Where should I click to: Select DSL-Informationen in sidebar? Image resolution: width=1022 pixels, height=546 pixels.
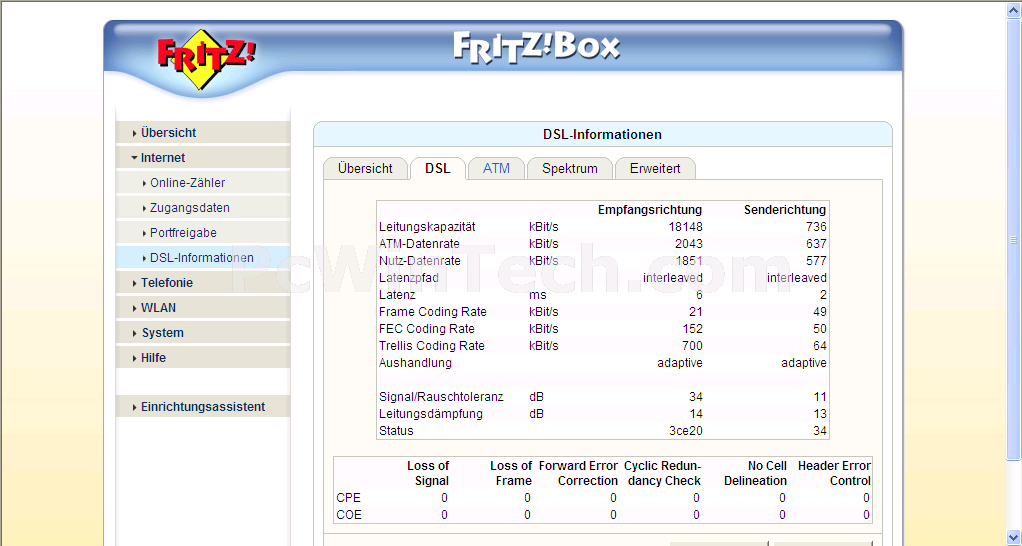click(x=203, y=257)
